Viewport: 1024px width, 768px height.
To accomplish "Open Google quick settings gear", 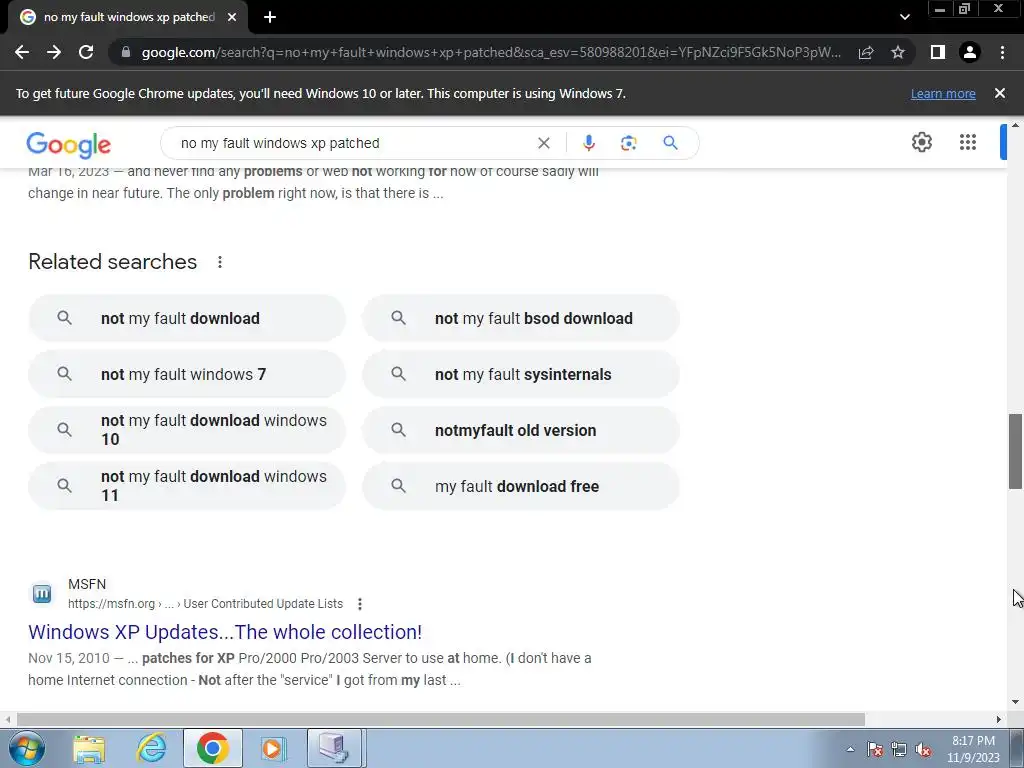I will 921,142.
